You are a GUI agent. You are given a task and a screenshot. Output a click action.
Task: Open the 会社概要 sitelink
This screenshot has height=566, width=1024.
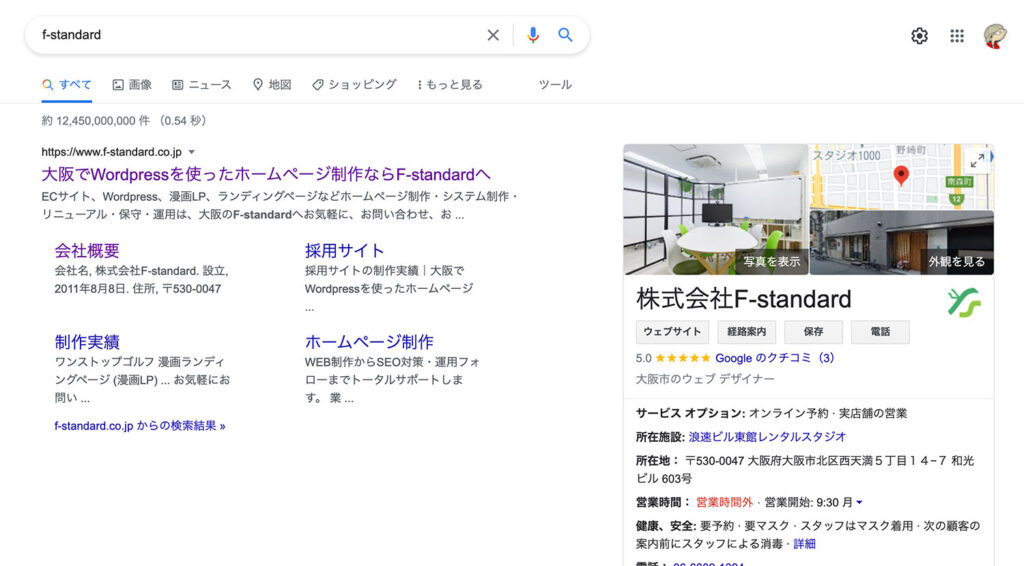coord(87,251)
